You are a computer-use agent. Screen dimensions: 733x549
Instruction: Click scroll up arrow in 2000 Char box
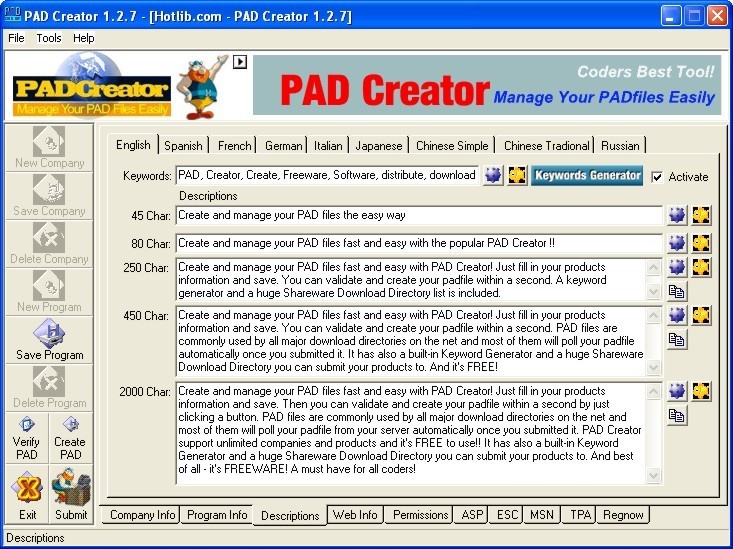tap(653, 391)
